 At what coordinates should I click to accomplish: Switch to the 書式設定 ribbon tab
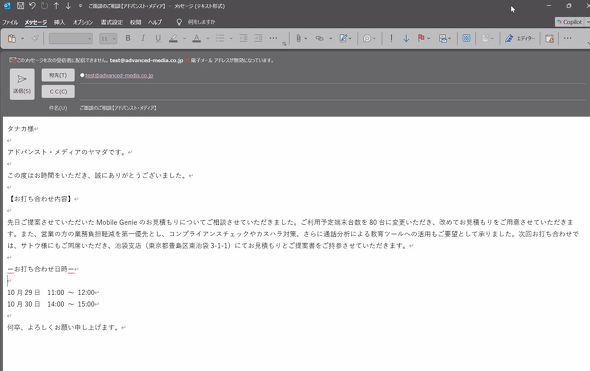(x=112, y=22)
